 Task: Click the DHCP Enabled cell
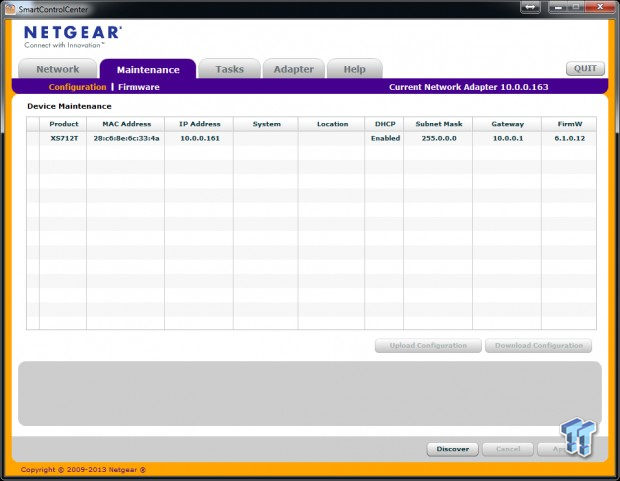385,138
